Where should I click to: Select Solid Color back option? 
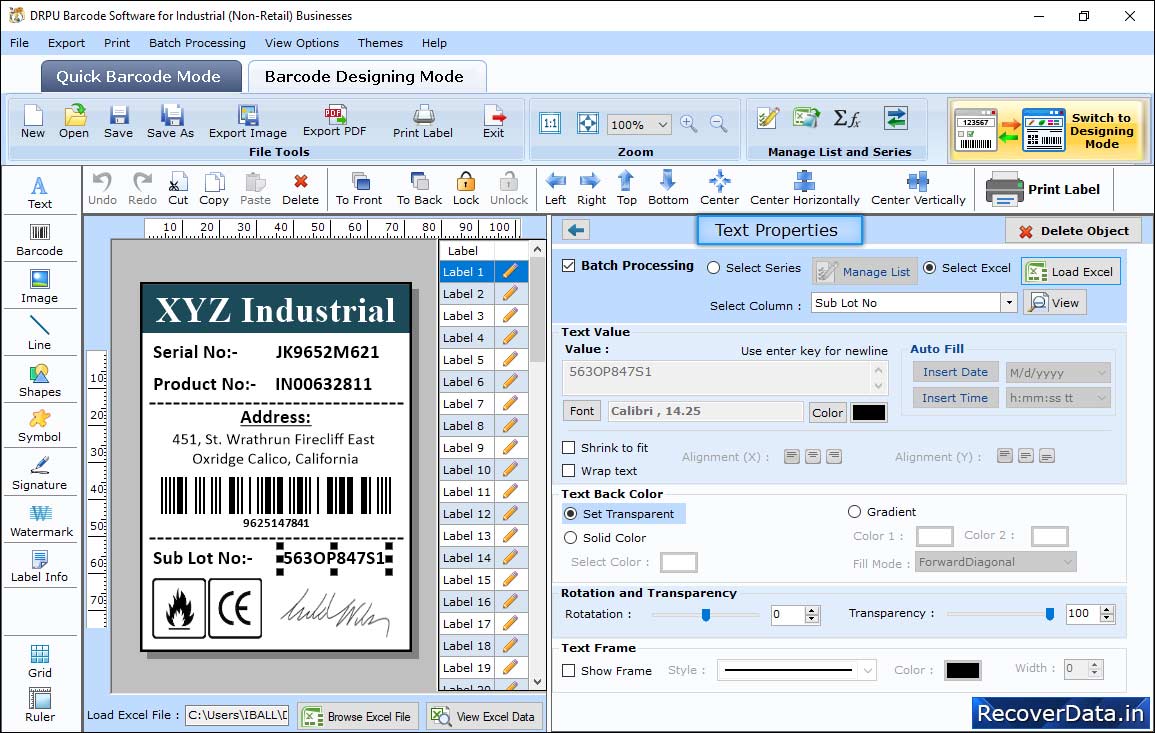coord(570,538)
